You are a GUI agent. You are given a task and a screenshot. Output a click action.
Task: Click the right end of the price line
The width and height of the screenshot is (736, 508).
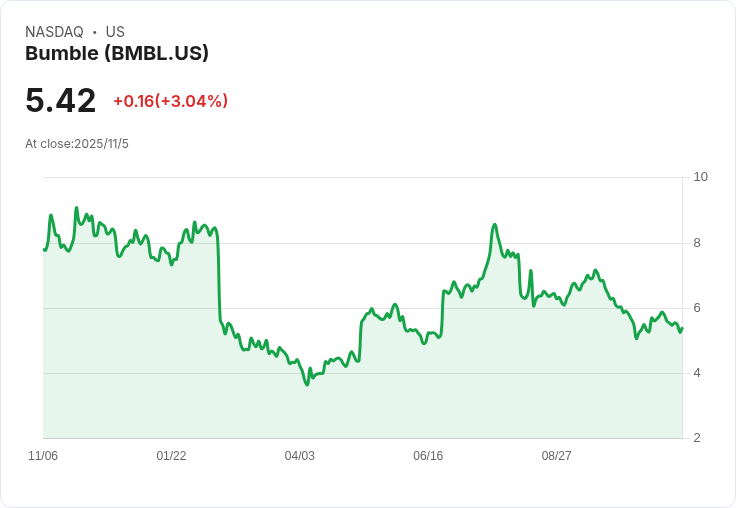coord(682,329)
